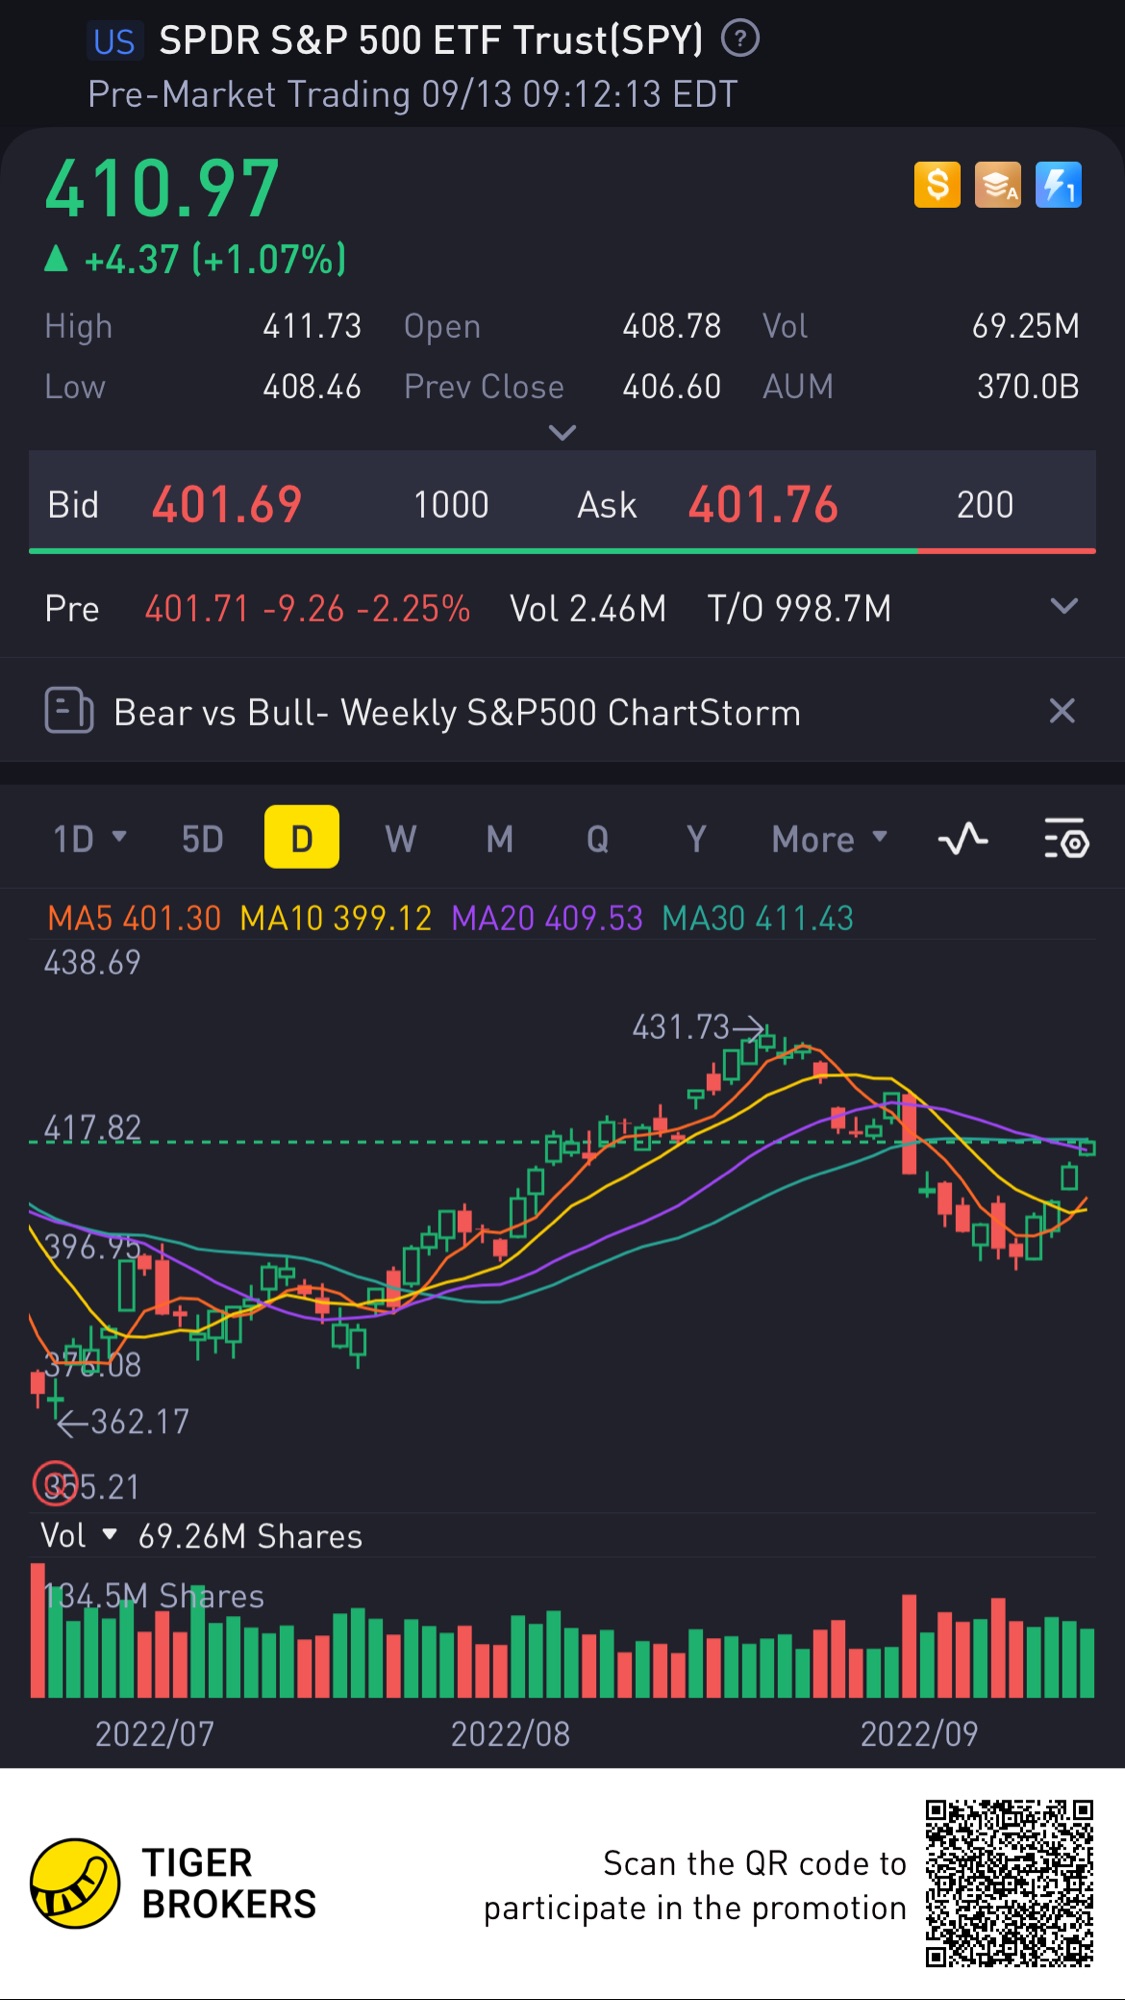Open chart settings list icon
Viewport: 1125px width, 2000px height.
click(x=1066, y=839)
